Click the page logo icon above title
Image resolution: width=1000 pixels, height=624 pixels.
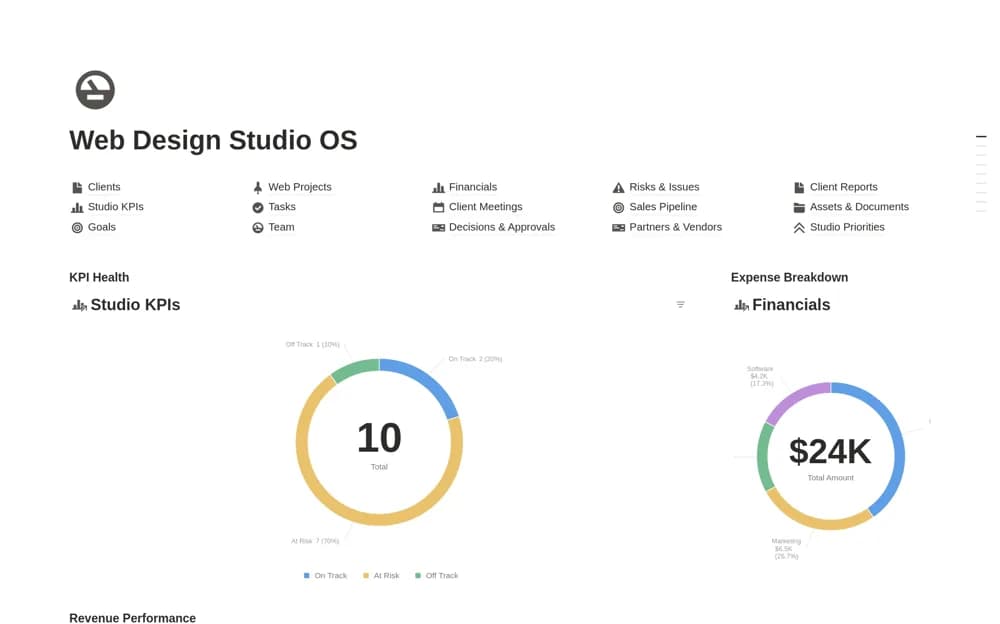click(x=95, y=90)
